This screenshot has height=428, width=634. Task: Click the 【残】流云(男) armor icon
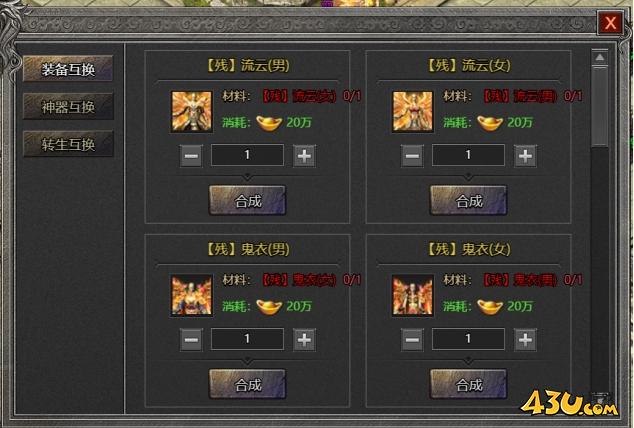point(192,111)
